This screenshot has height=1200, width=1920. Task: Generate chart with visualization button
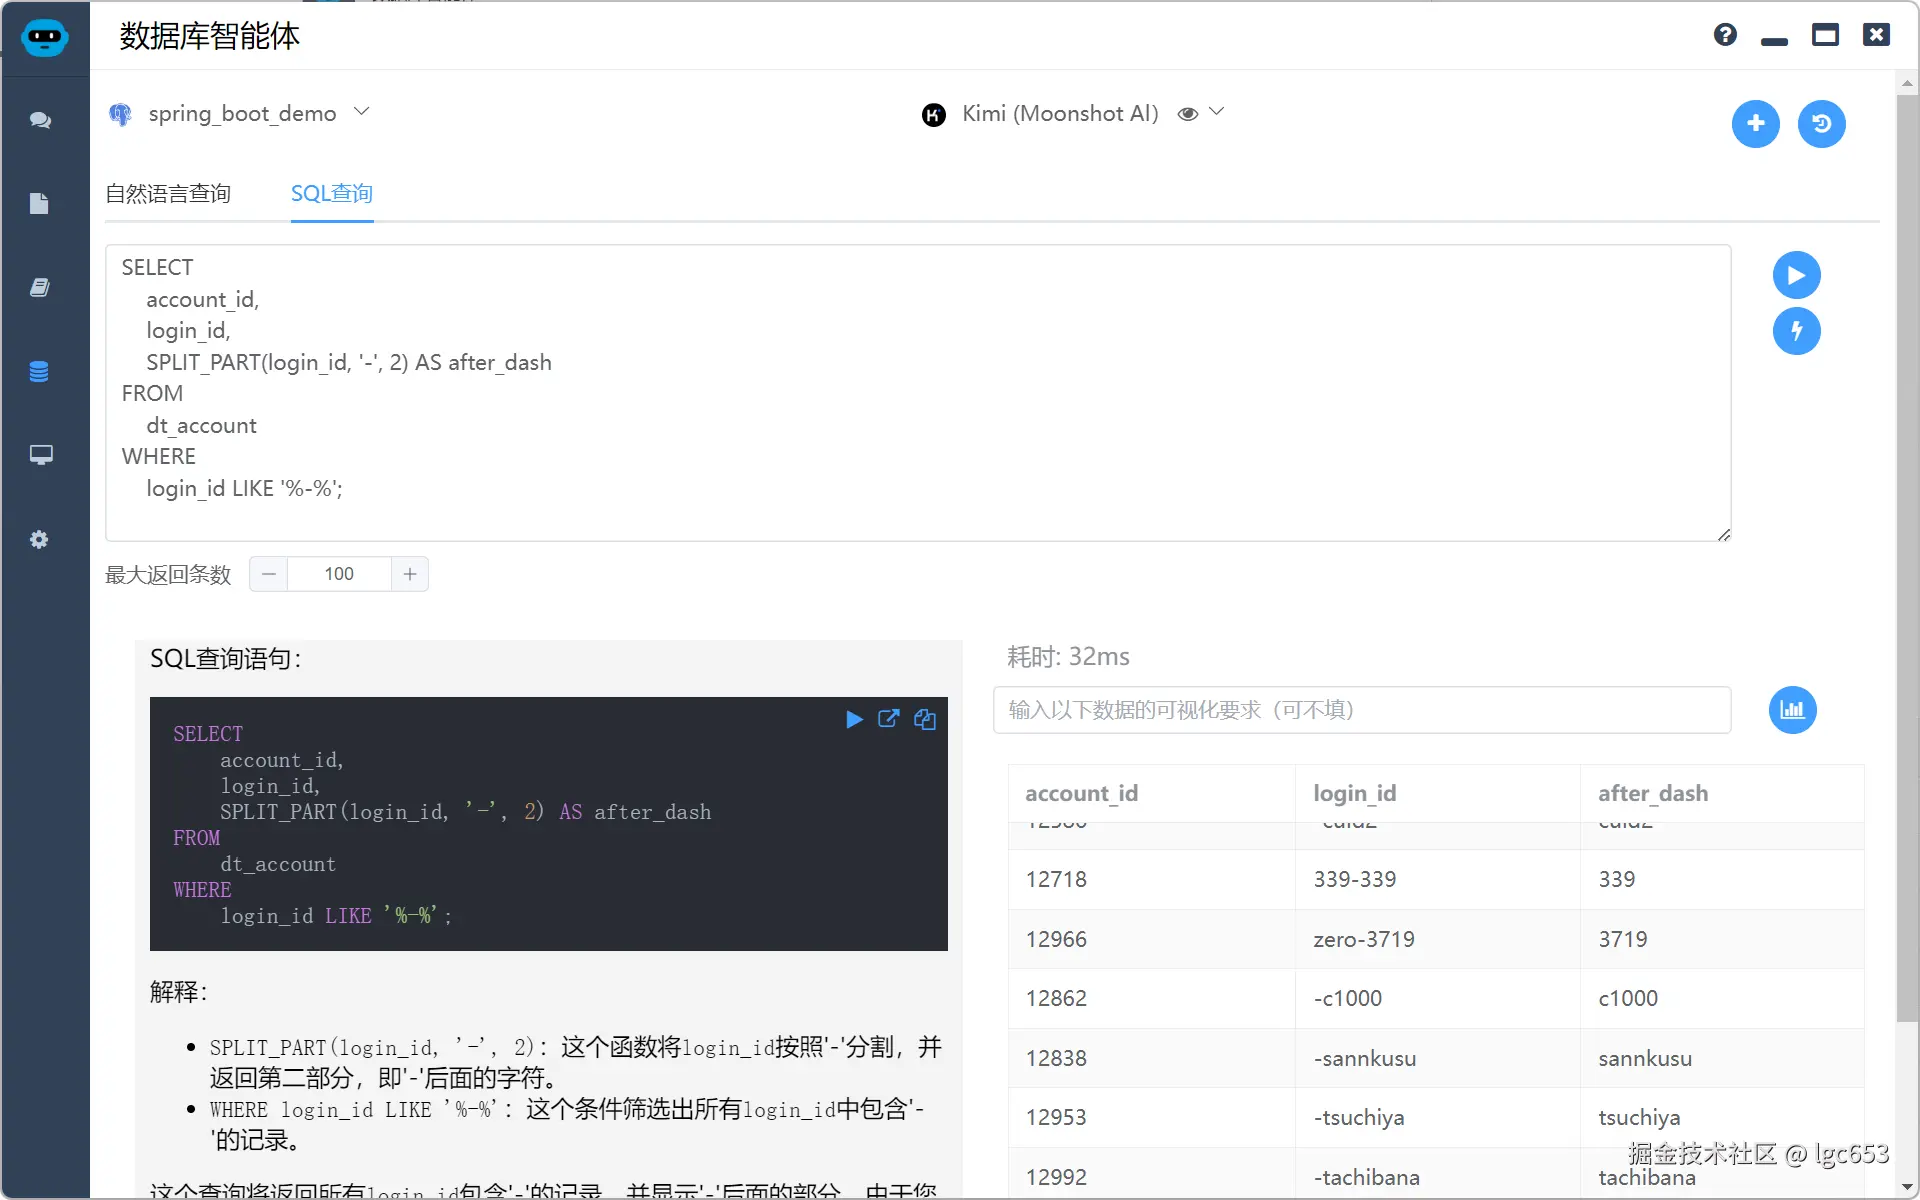click(1792, 710)
